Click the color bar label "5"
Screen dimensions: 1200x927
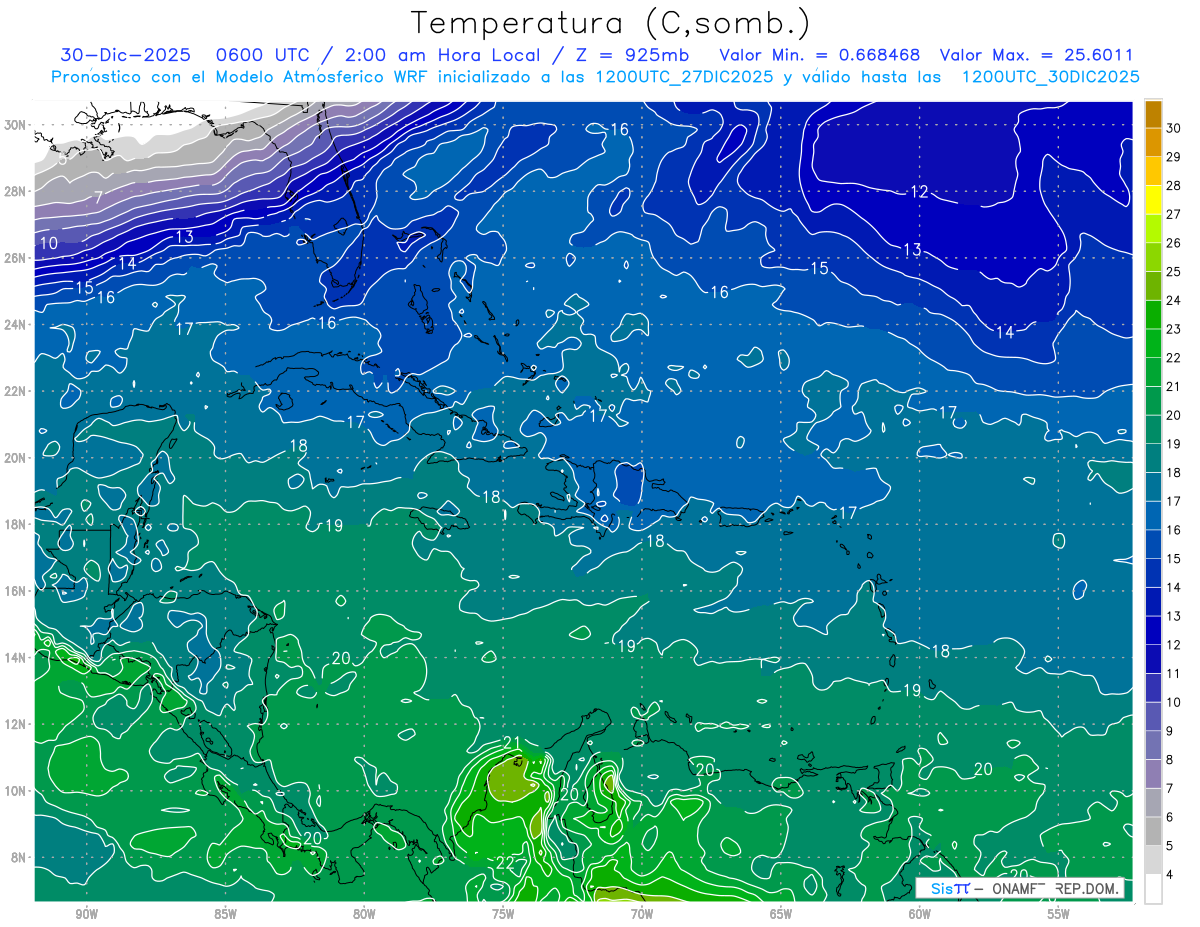point(1170,846)
